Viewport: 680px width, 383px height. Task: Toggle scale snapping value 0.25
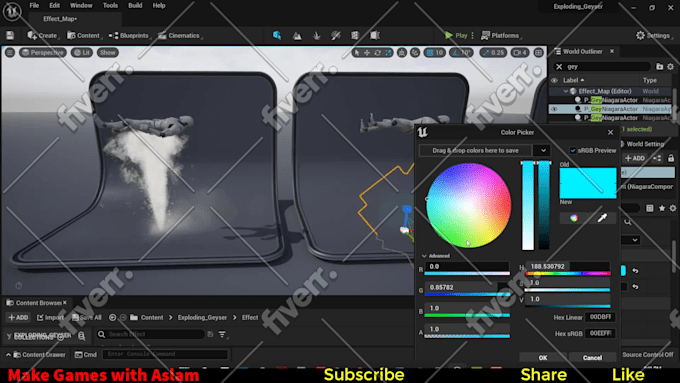pos(493,52)
